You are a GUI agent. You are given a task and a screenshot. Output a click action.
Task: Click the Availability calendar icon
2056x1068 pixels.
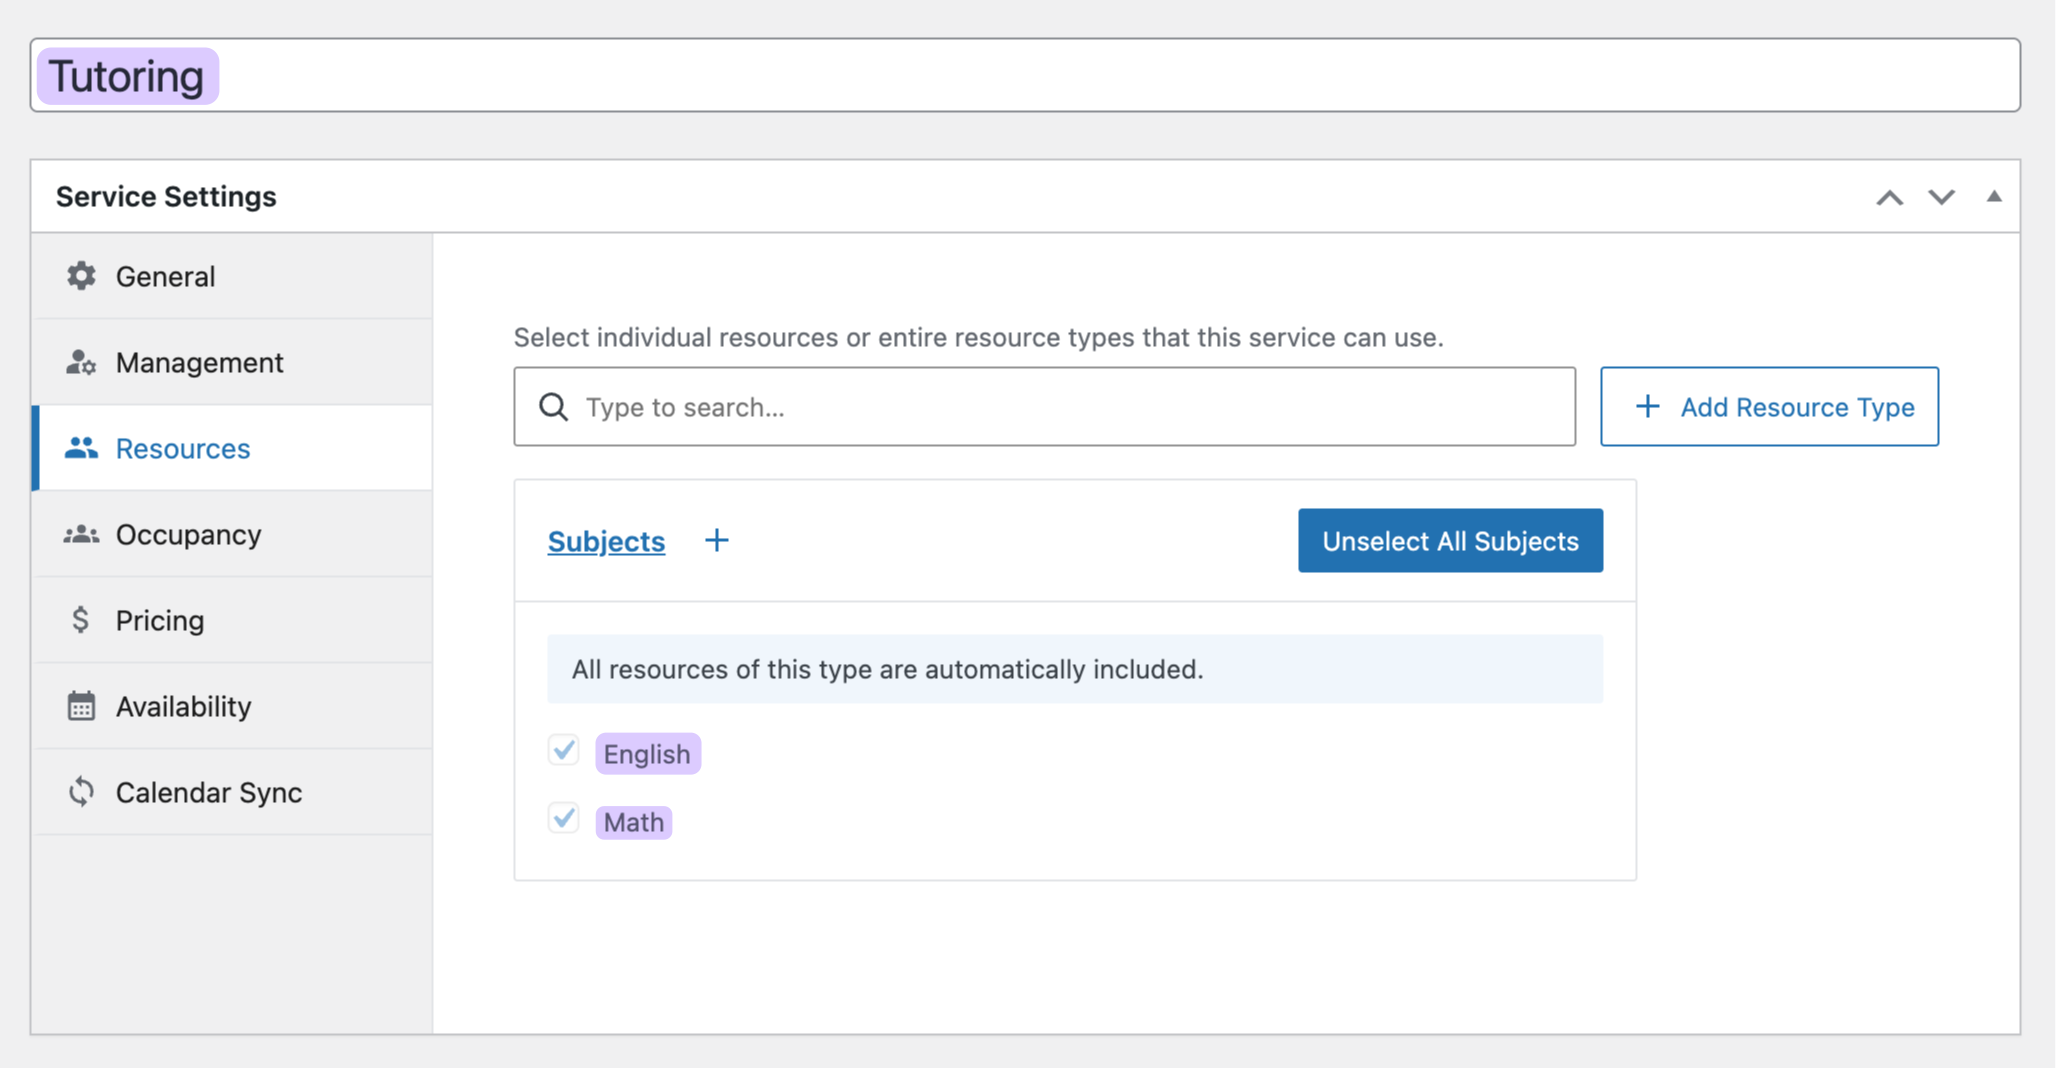[81, 706]
